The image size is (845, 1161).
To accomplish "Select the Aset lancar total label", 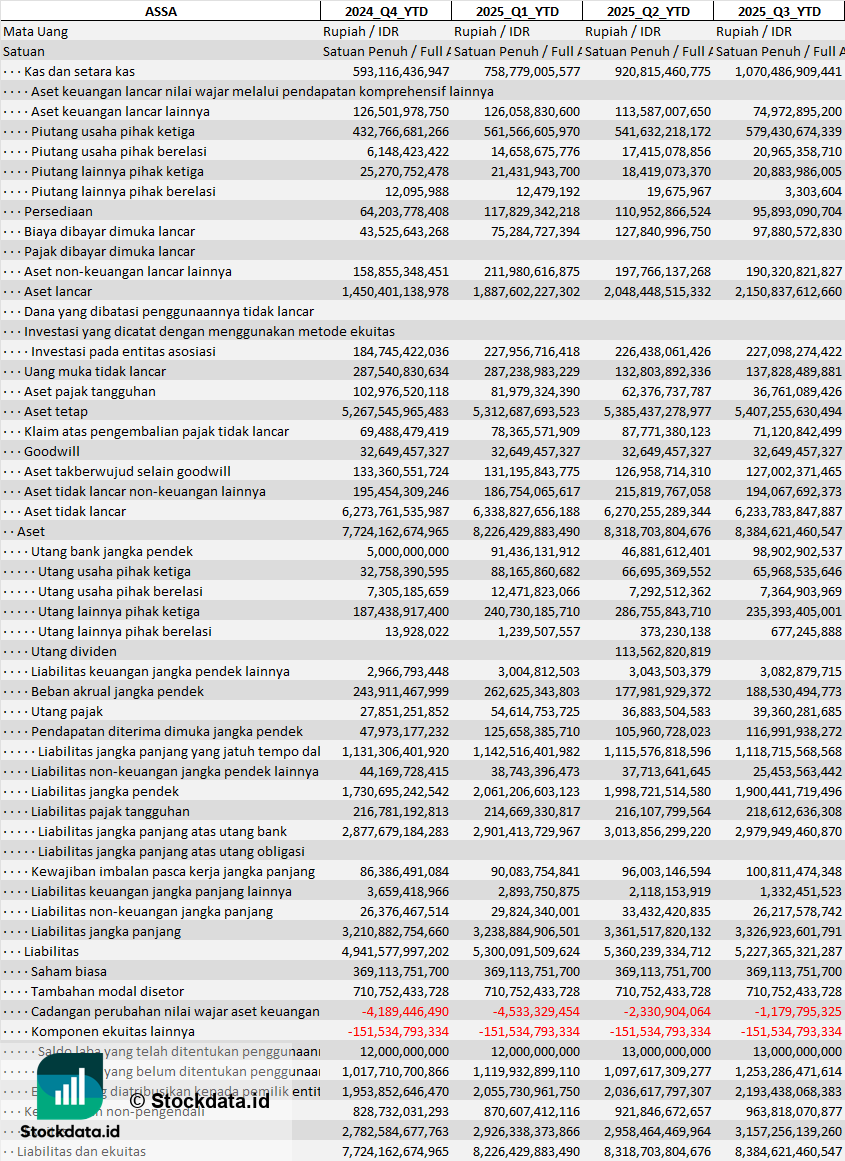I will (58, 292).
